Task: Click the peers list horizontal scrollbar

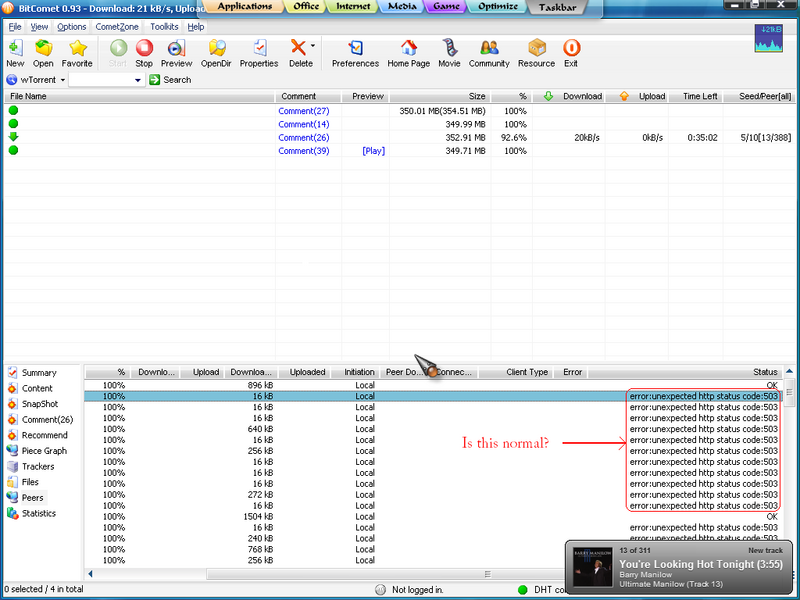Action: pos(300,574)
